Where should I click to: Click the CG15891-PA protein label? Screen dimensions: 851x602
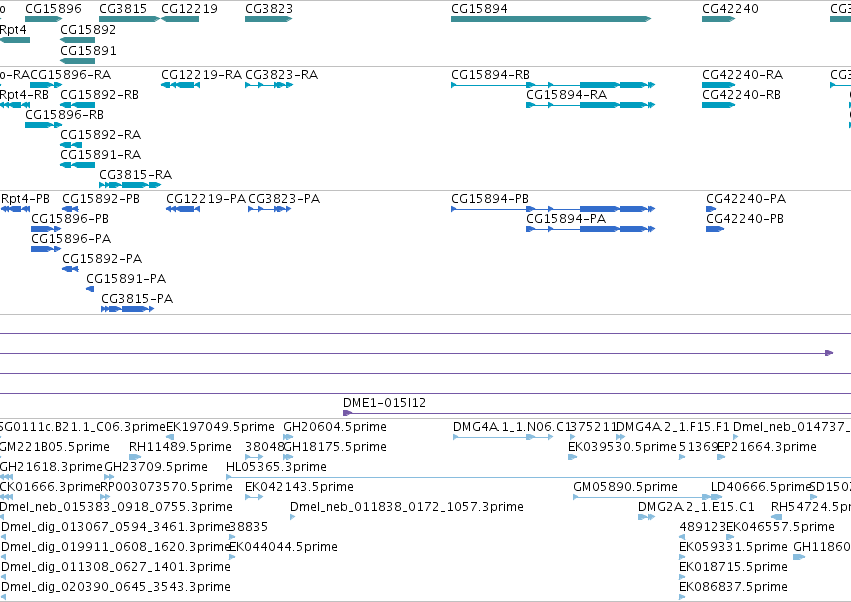click(x=126, y=278)
